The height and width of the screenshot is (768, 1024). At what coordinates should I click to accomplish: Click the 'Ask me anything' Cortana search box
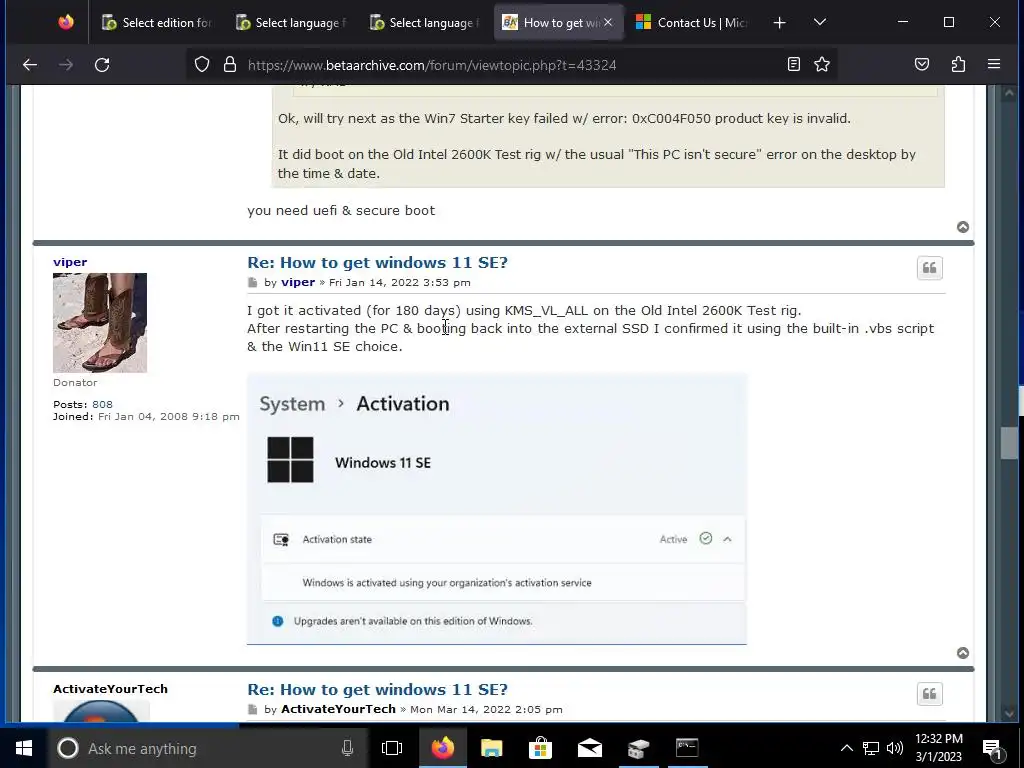click(x=209, y=748)
